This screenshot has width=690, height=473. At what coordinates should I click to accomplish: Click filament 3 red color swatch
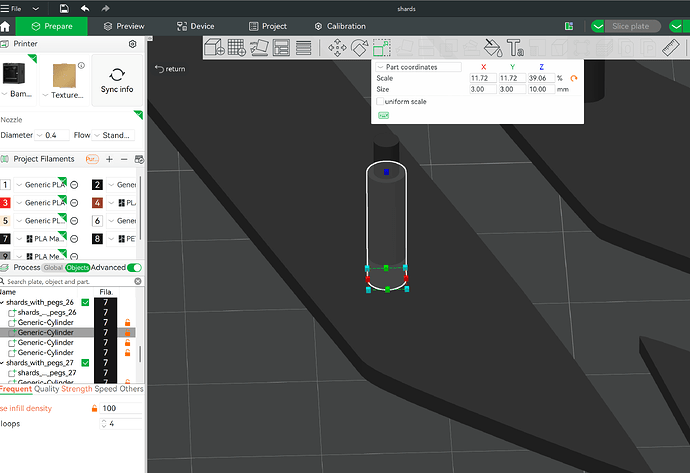(5, 203)
